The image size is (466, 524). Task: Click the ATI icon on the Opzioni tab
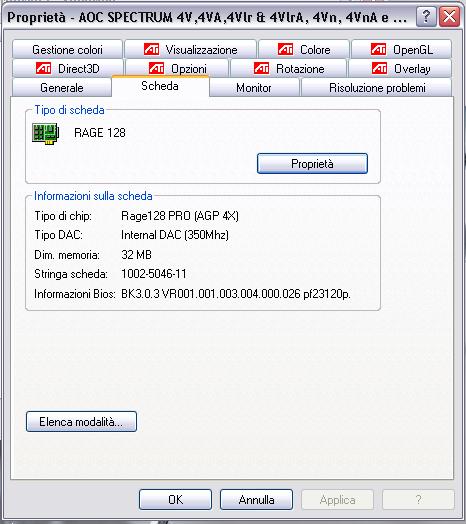pos(156,68)
